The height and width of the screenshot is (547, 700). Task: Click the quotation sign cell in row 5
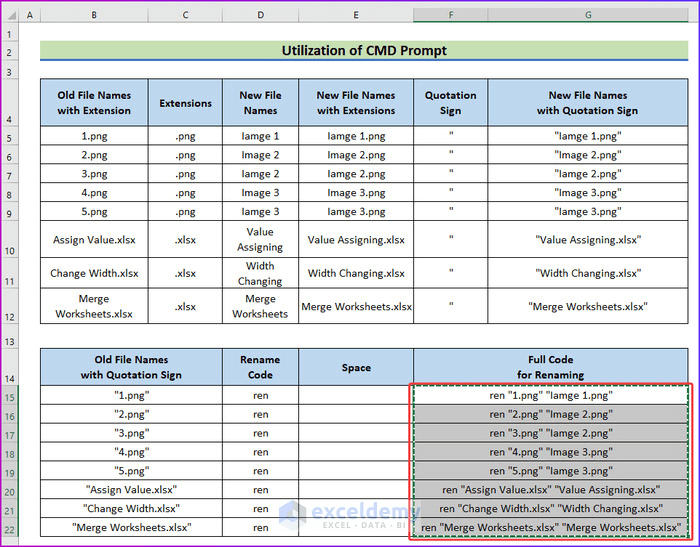[x=450, y=136]
